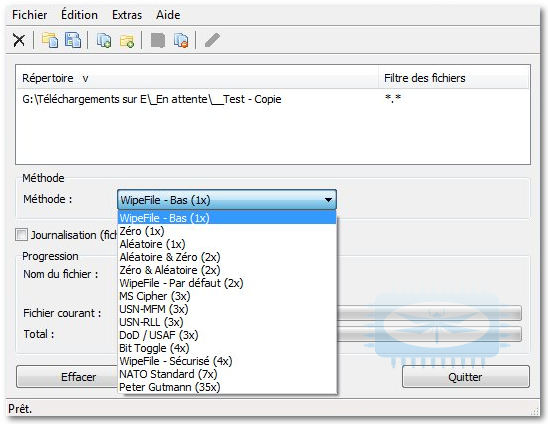Choose WipeFile - Bas (1x) from the list

[x=227, y=218]
